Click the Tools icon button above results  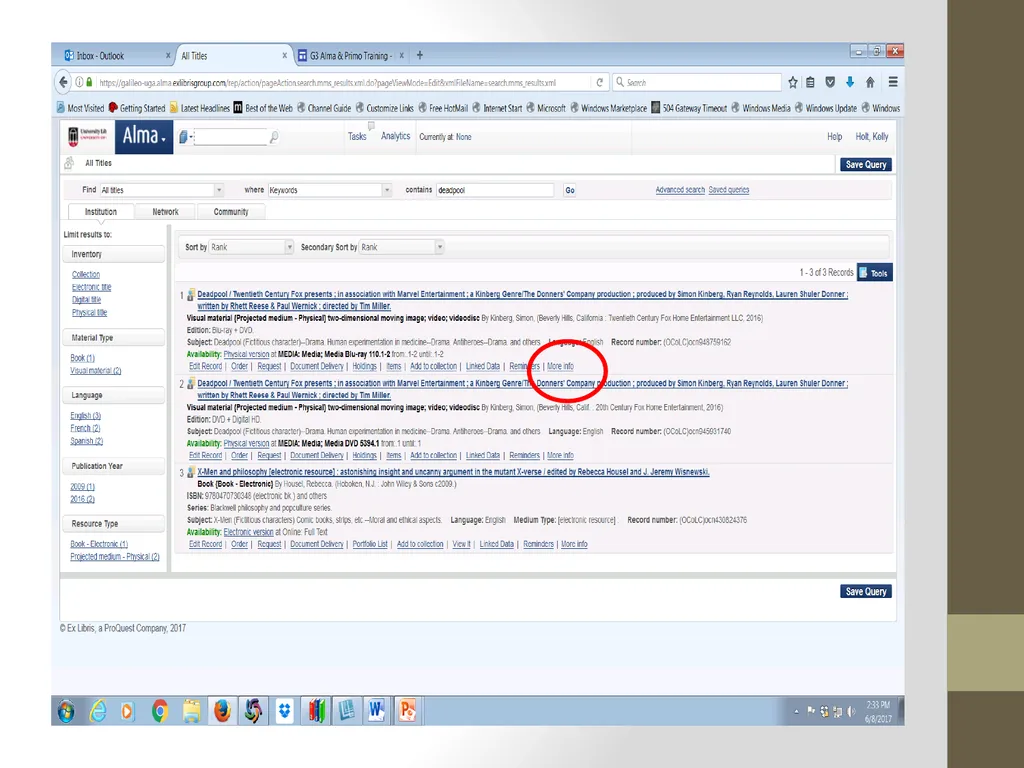[874, 273]
